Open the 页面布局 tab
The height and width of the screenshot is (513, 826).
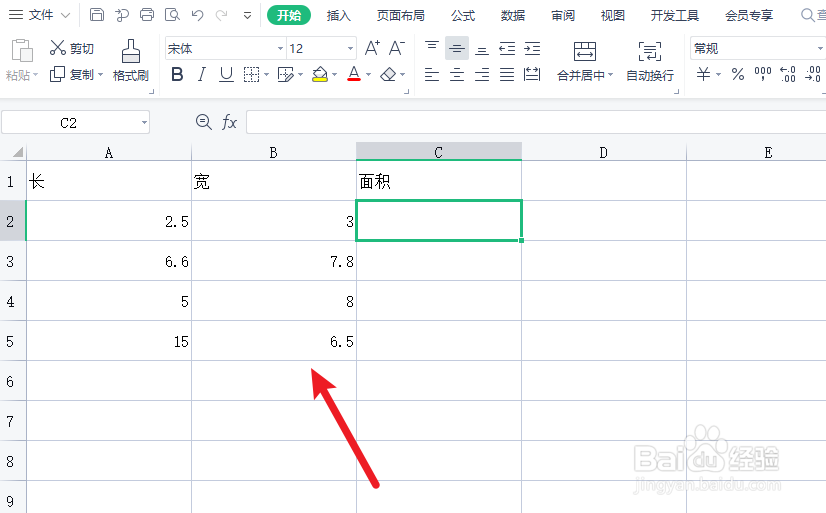pos(400,15)
